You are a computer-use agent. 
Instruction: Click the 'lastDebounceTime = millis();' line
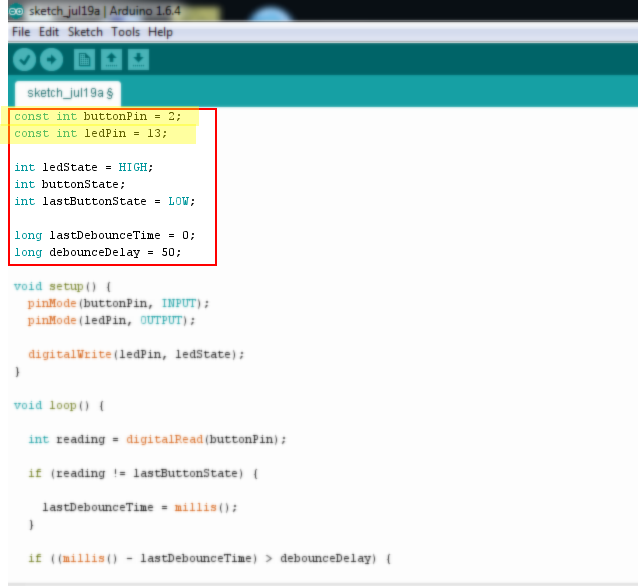140,507
